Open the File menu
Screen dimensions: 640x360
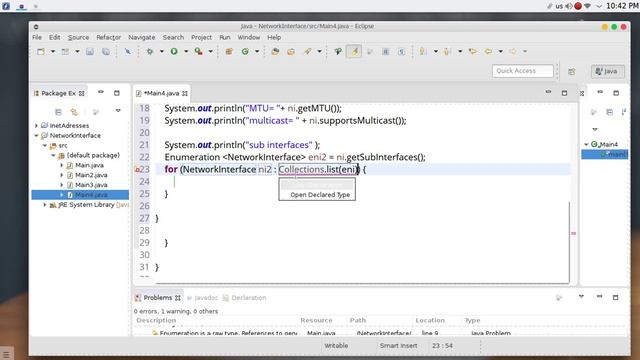37,37
